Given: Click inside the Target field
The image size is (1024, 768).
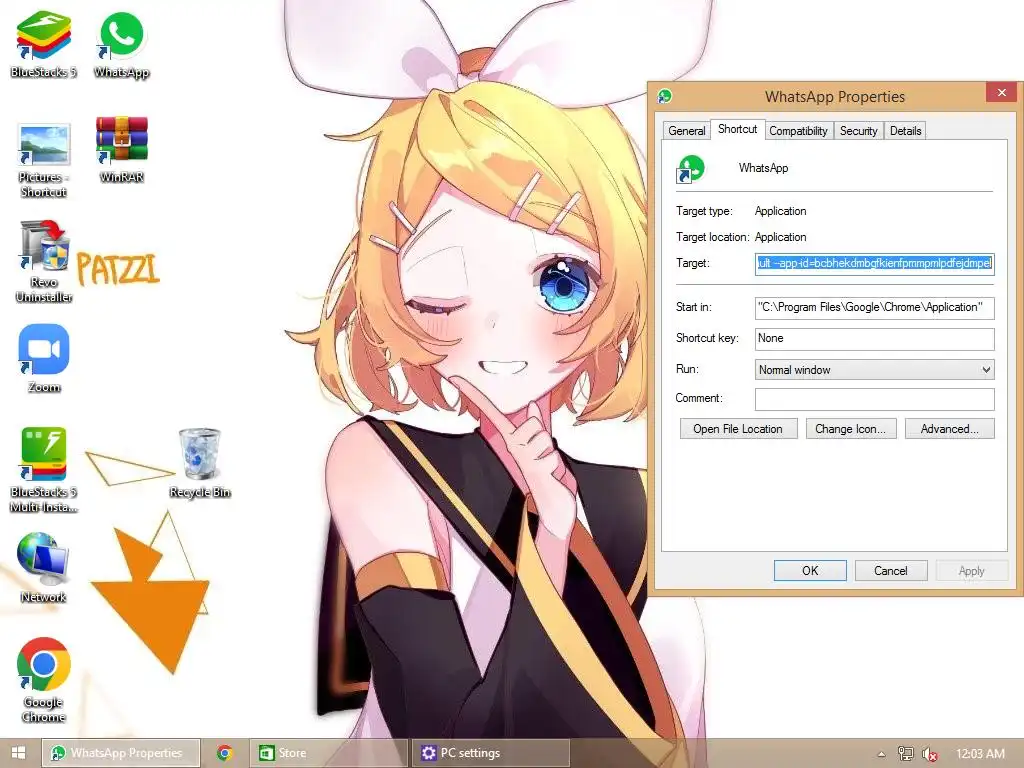Looking at the screenshot, I should click(874, 263).
